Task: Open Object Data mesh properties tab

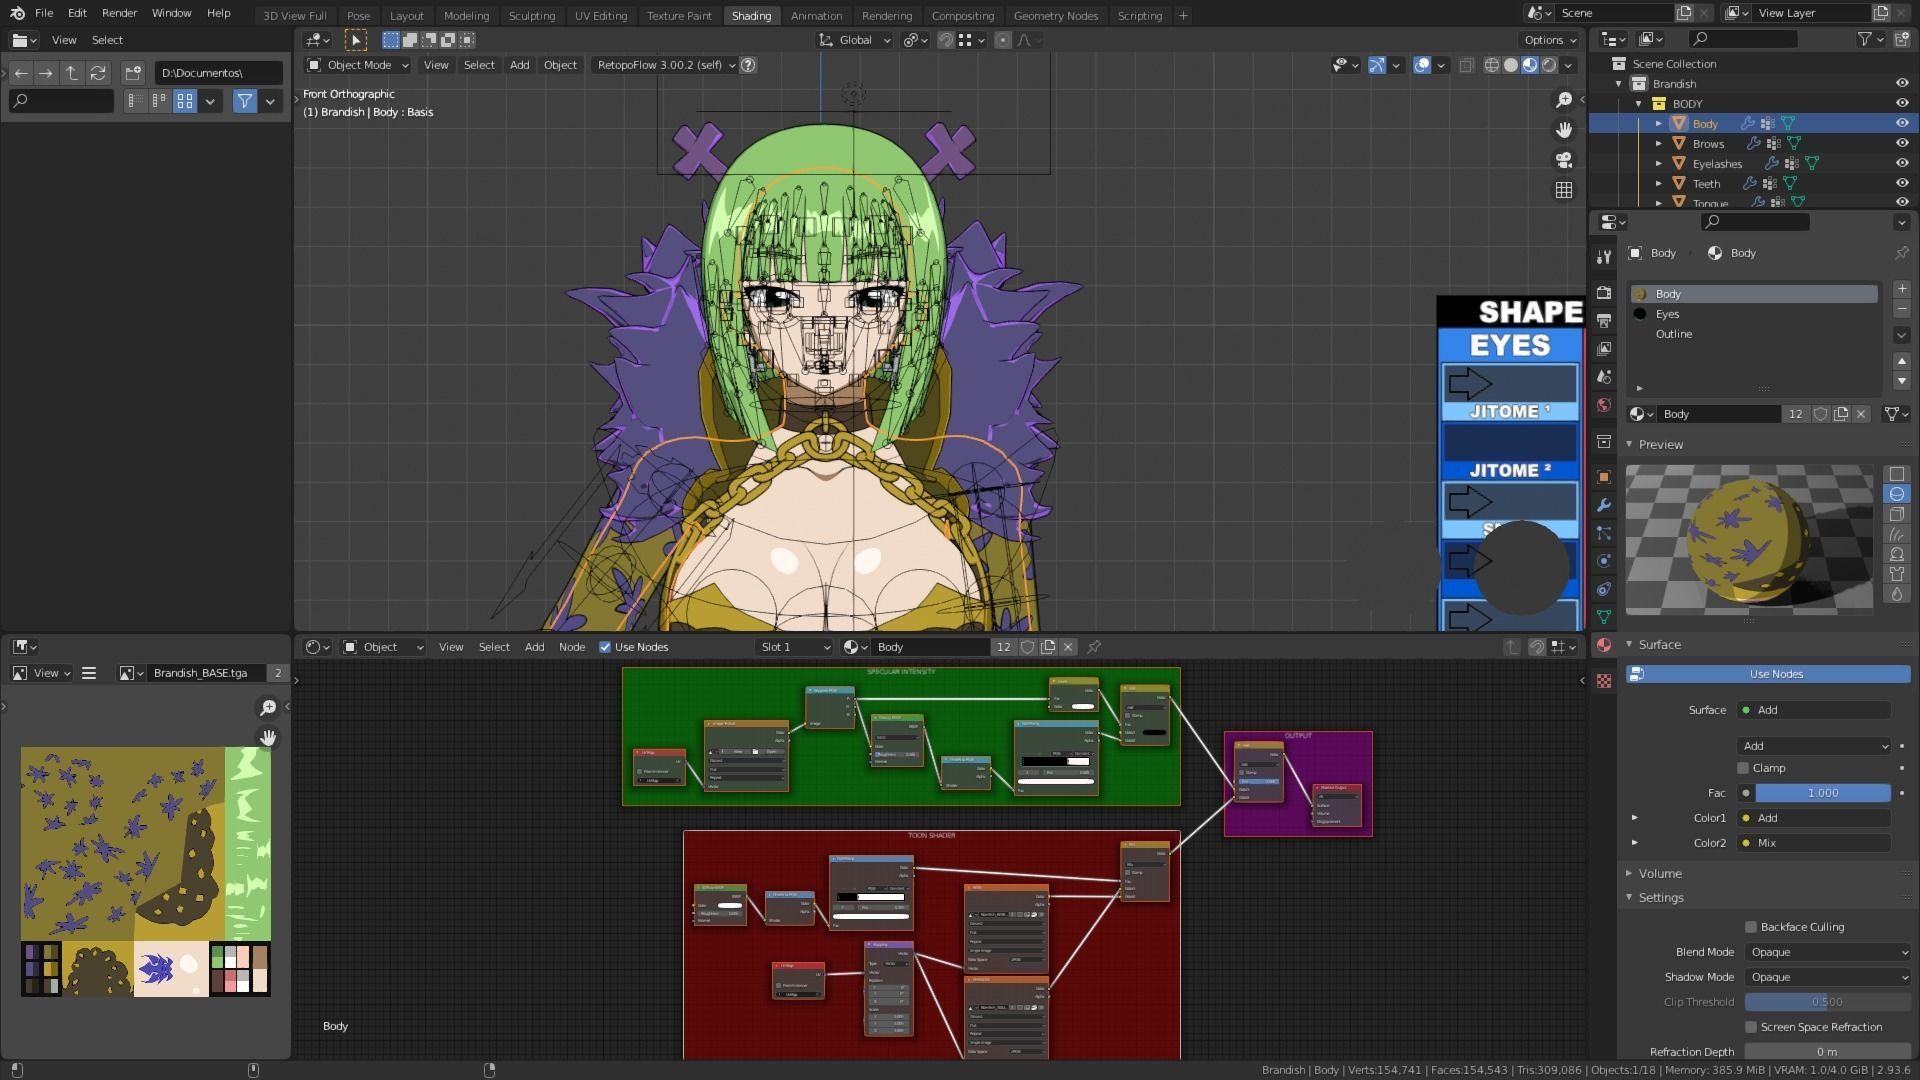Action: (x=1604, y=617)
